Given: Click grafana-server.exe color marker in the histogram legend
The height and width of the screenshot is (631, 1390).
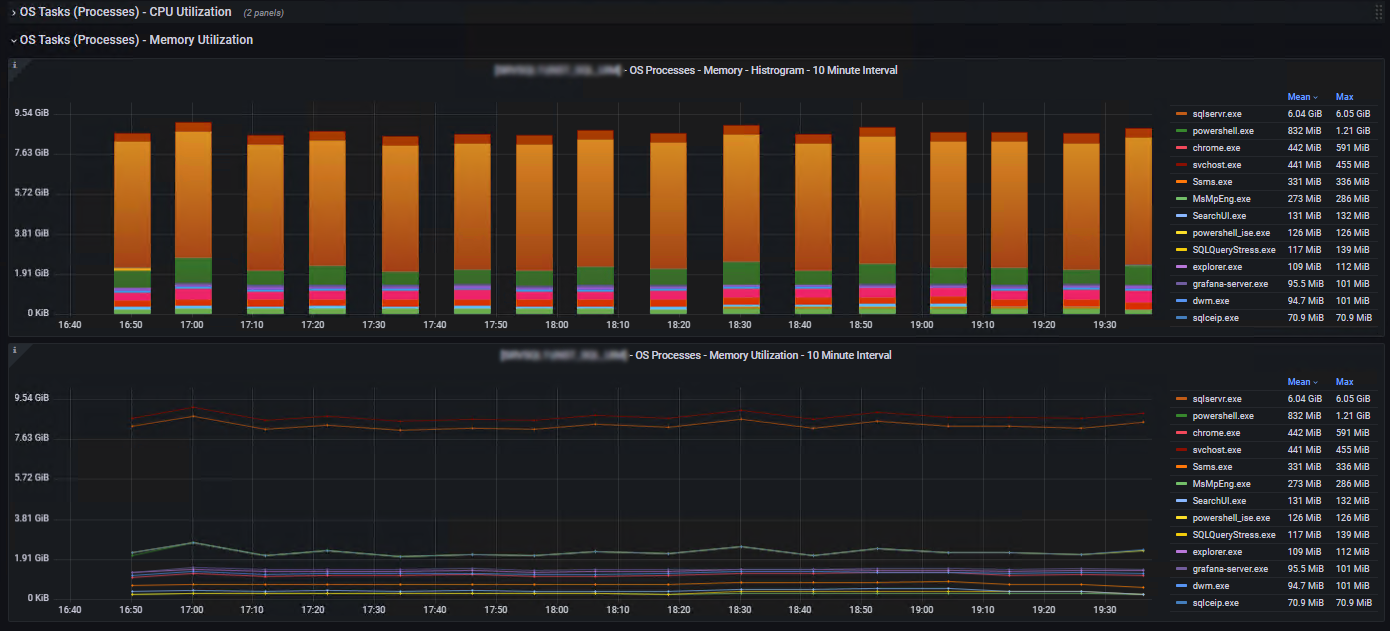Looking at the screenshot, I should (x=1181, y=284).
